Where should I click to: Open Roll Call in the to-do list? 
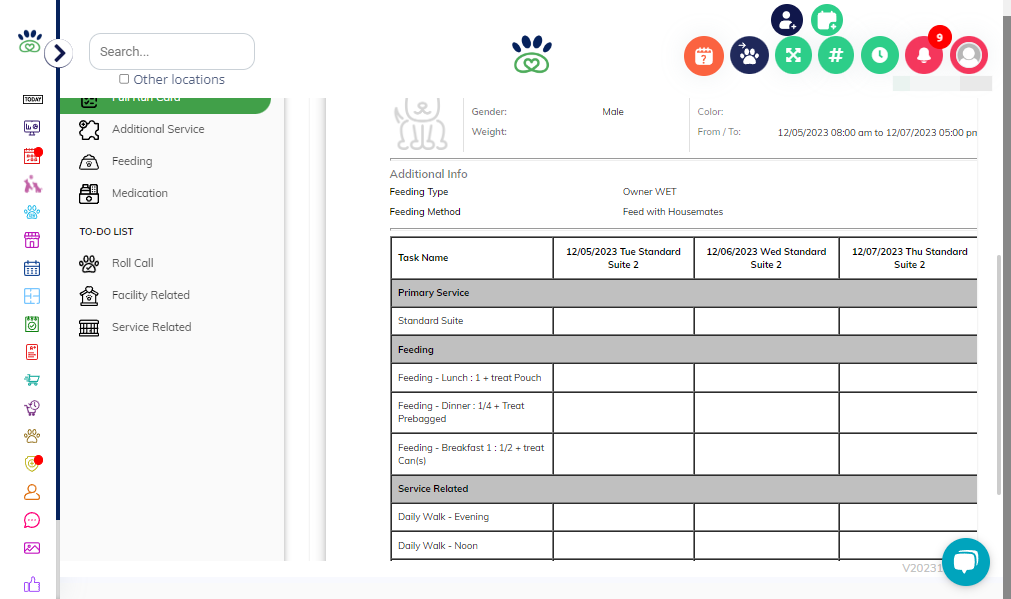pyautogui.click(x=133, y=263)
